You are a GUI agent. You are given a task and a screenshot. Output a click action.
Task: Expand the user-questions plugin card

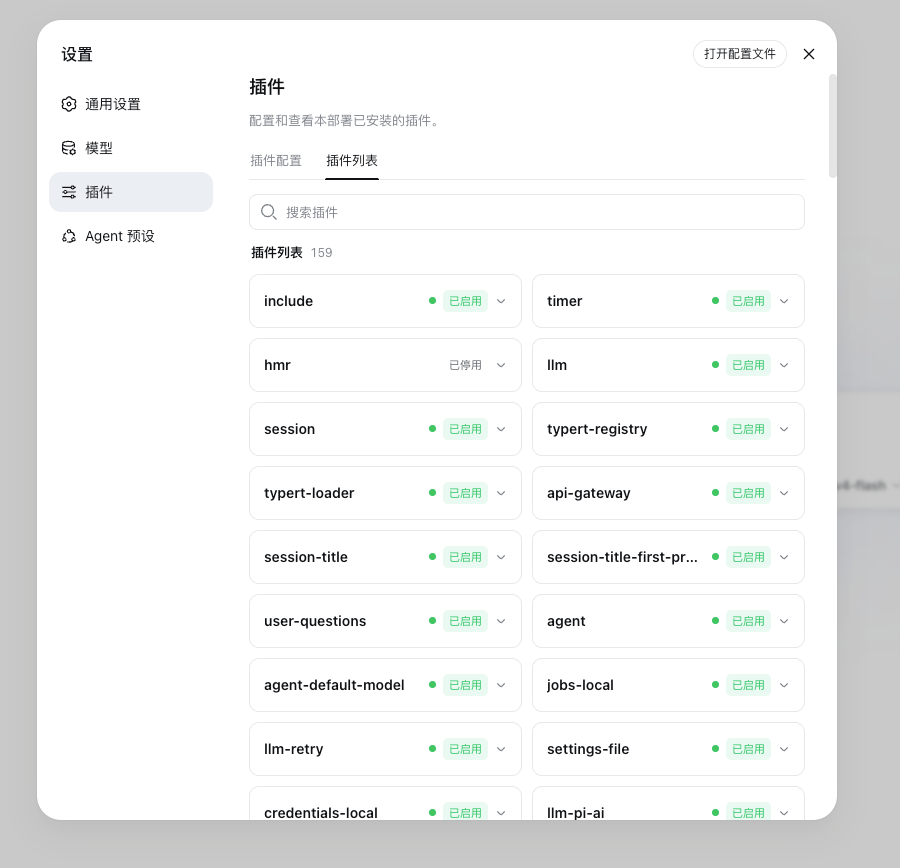pos(501,621)
